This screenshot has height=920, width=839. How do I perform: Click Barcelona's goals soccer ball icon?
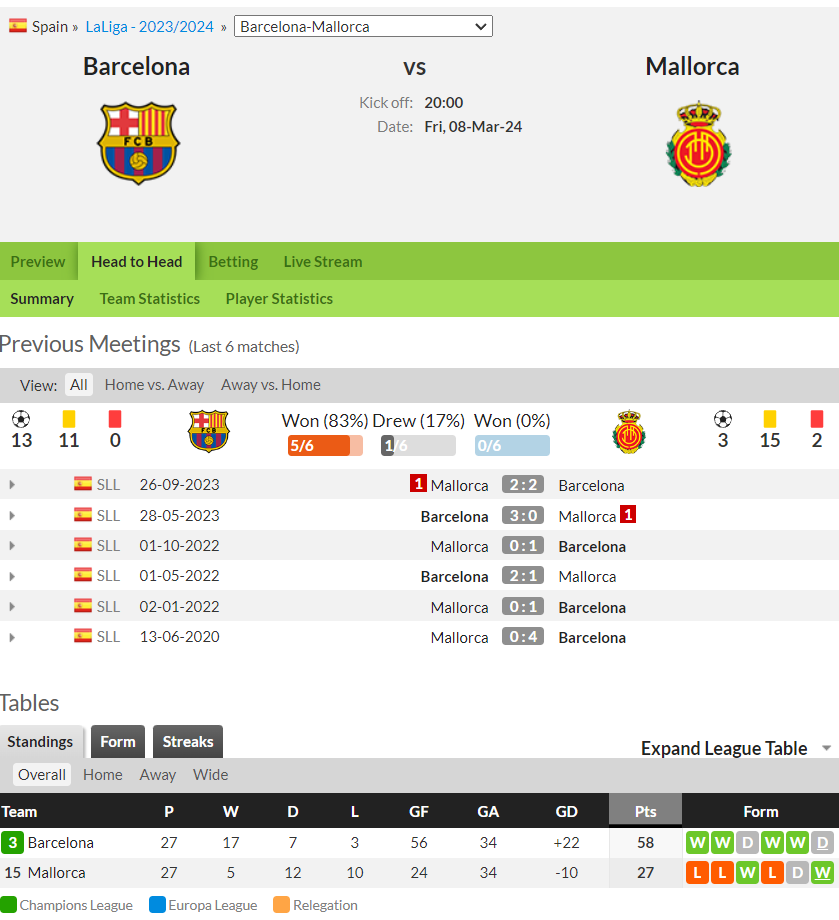[x=21, y=419]
